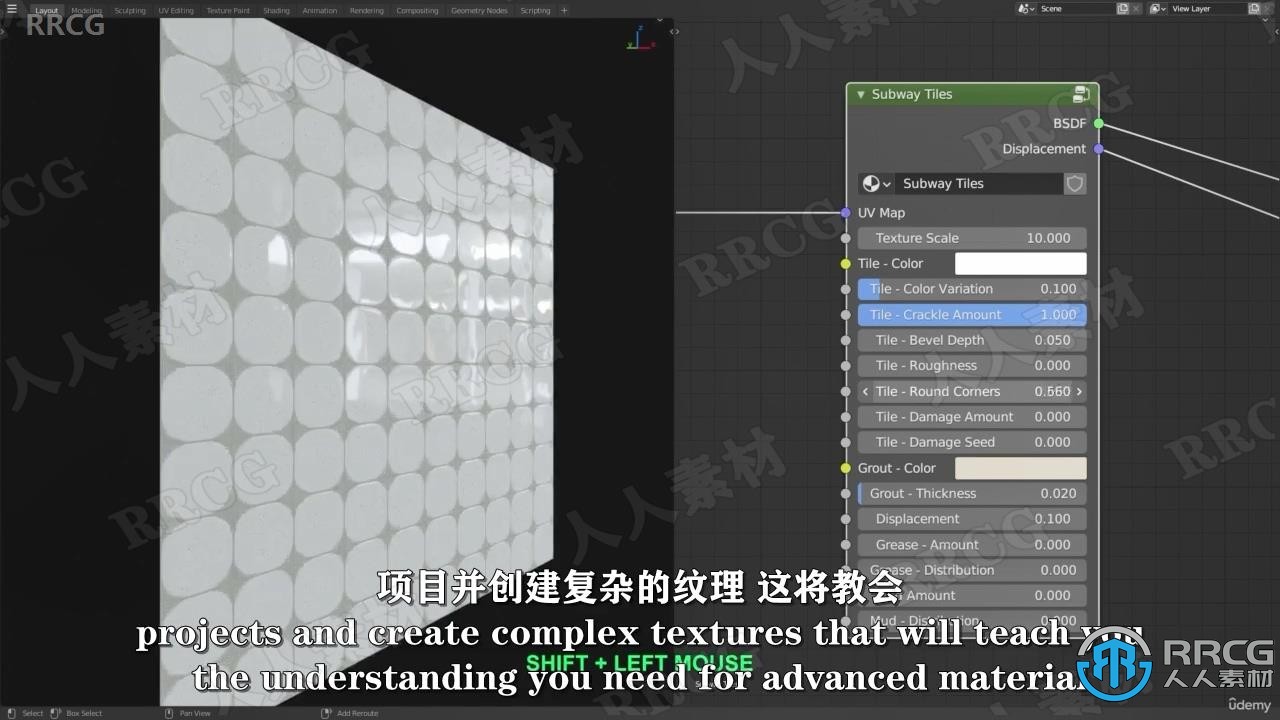Image resolution: width=1280 pixels, height=720 pixels.
Task: Click the Tile - Round Corners value field
Action: click(972, 391)
